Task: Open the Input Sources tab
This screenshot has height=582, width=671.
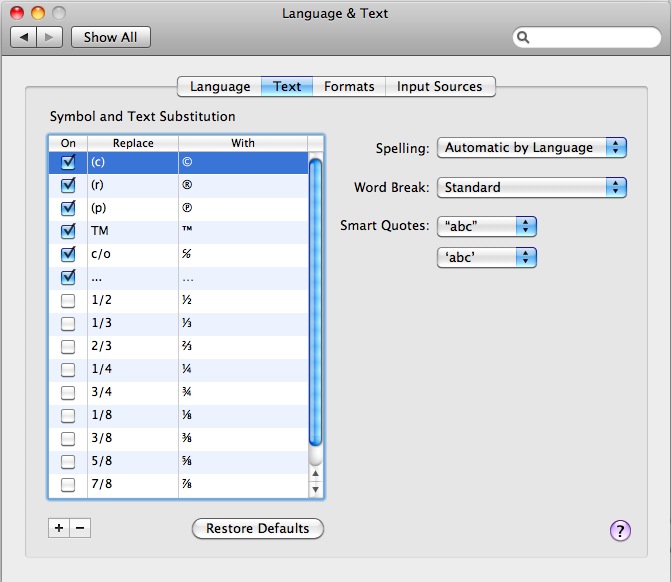Action: [x=440, y=86]
